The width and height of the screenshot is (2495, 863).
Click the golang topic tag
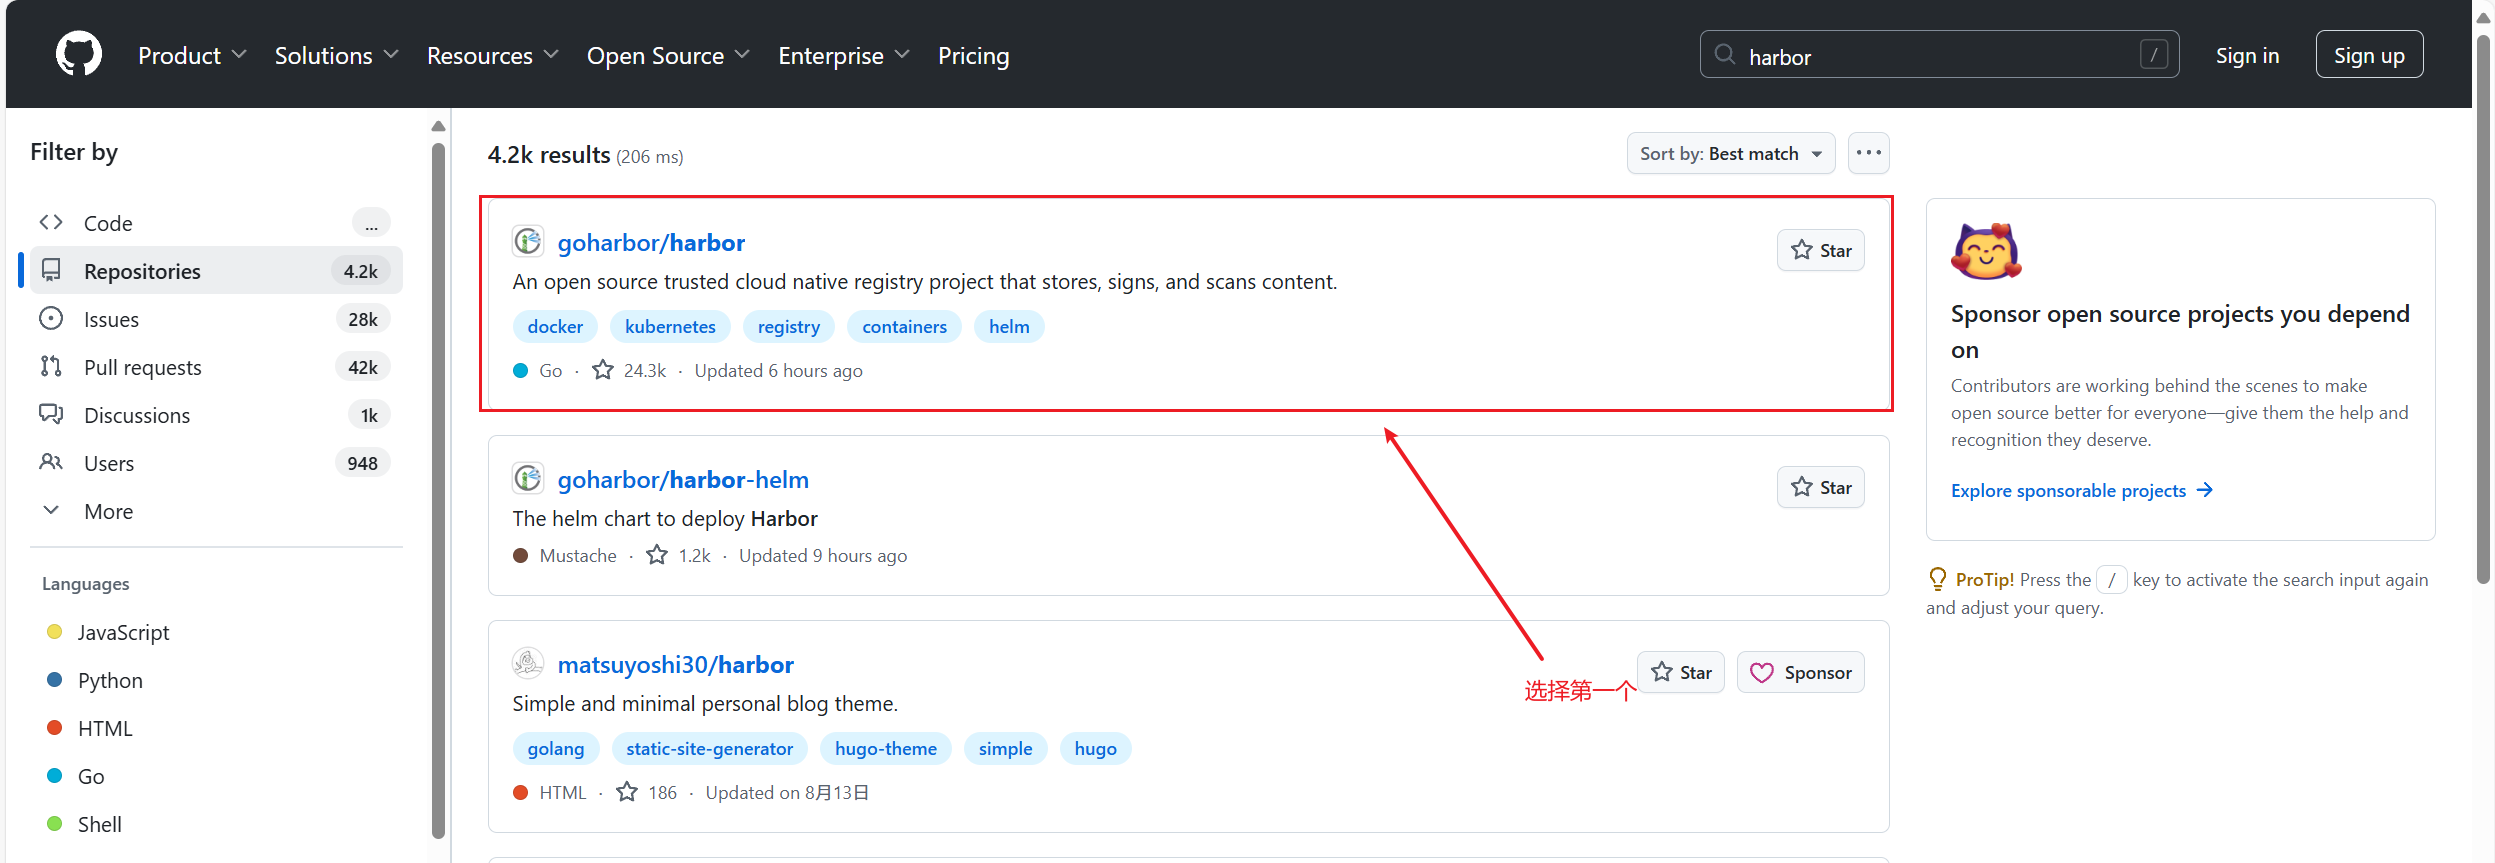tap(556, 748)
